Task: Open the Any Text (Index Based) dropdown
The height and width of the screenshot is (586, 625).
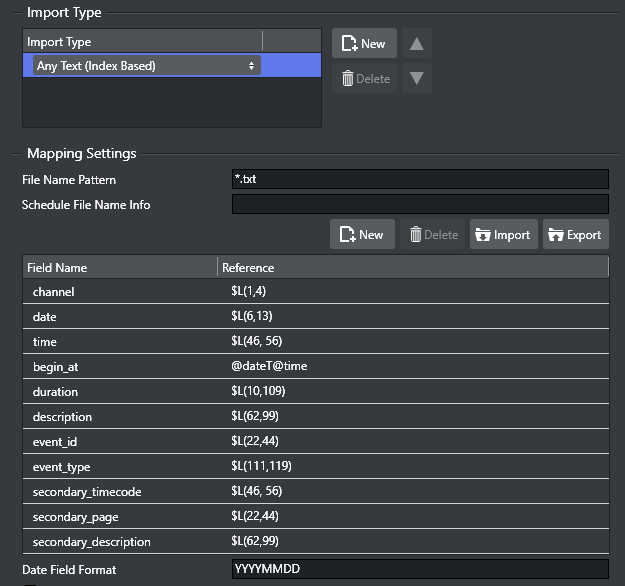Action: point(146,66)
